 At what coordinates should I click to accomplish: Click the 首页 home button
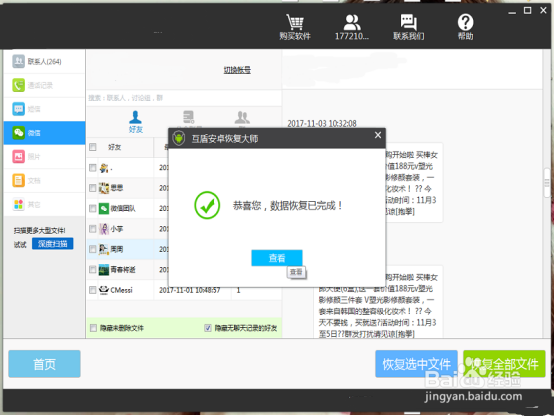[45, 364]
